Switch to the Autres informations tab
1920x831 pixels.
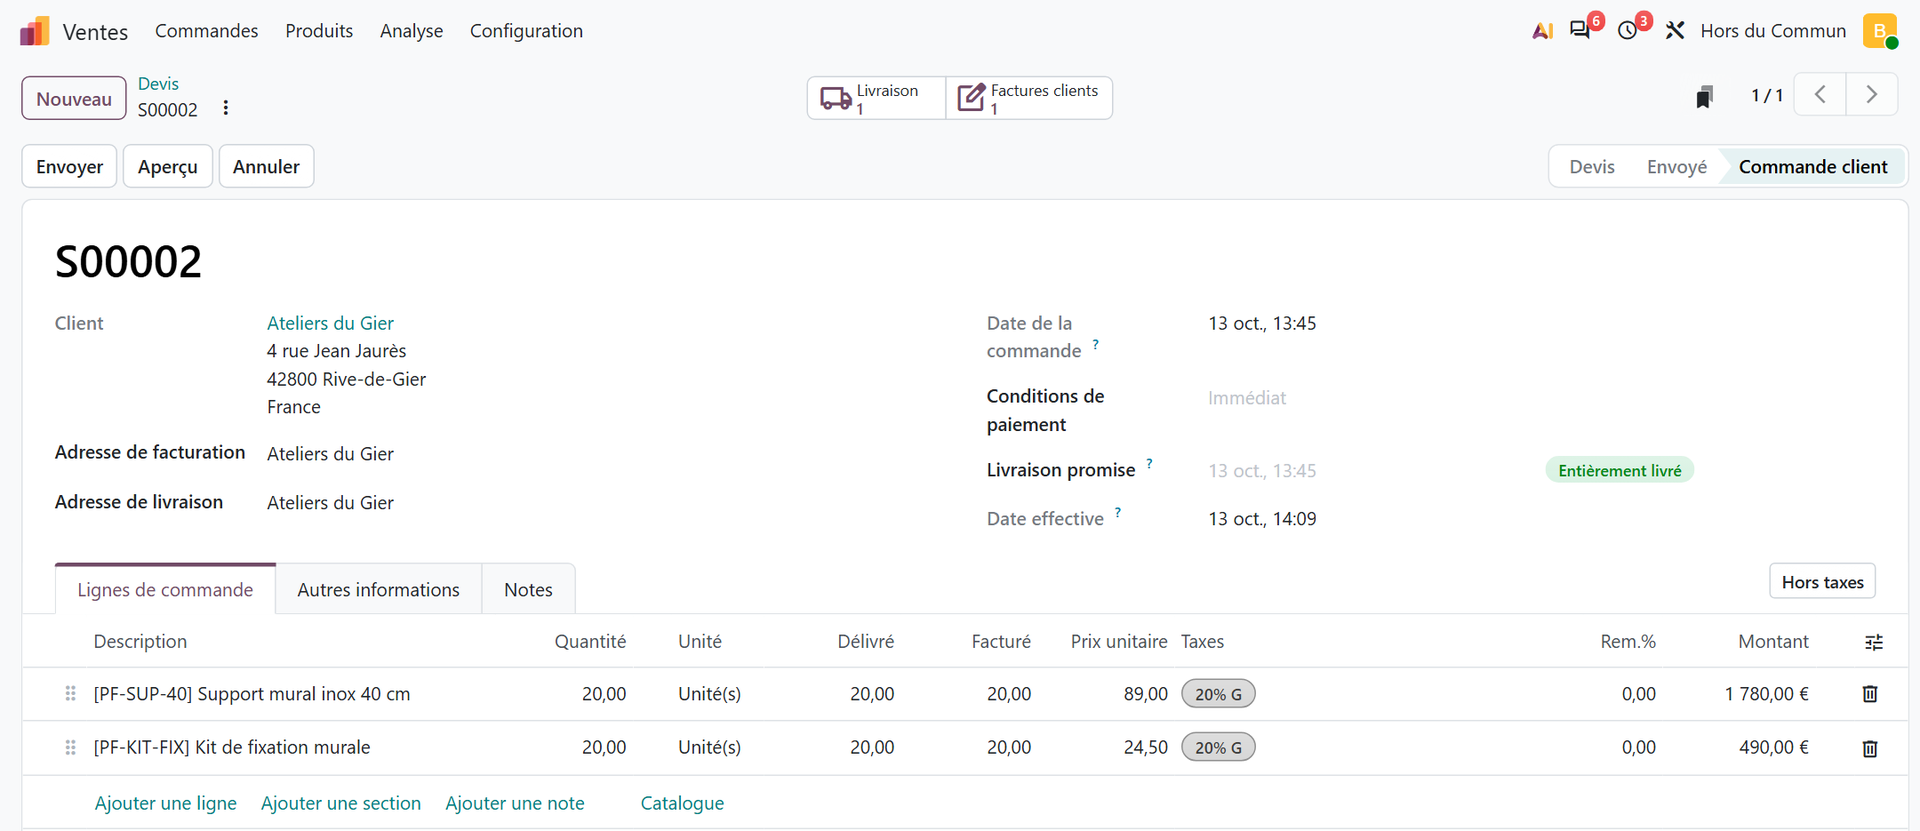pyautogui.click(x=378, y=590)
